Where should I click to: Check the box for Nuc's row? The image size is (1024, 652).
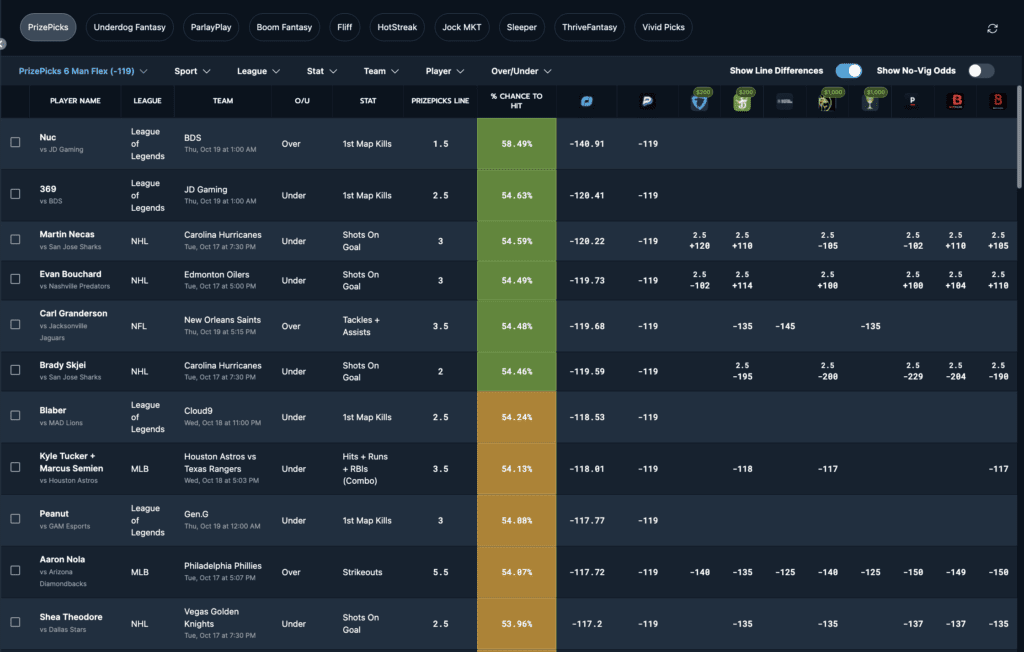point(15,142)
